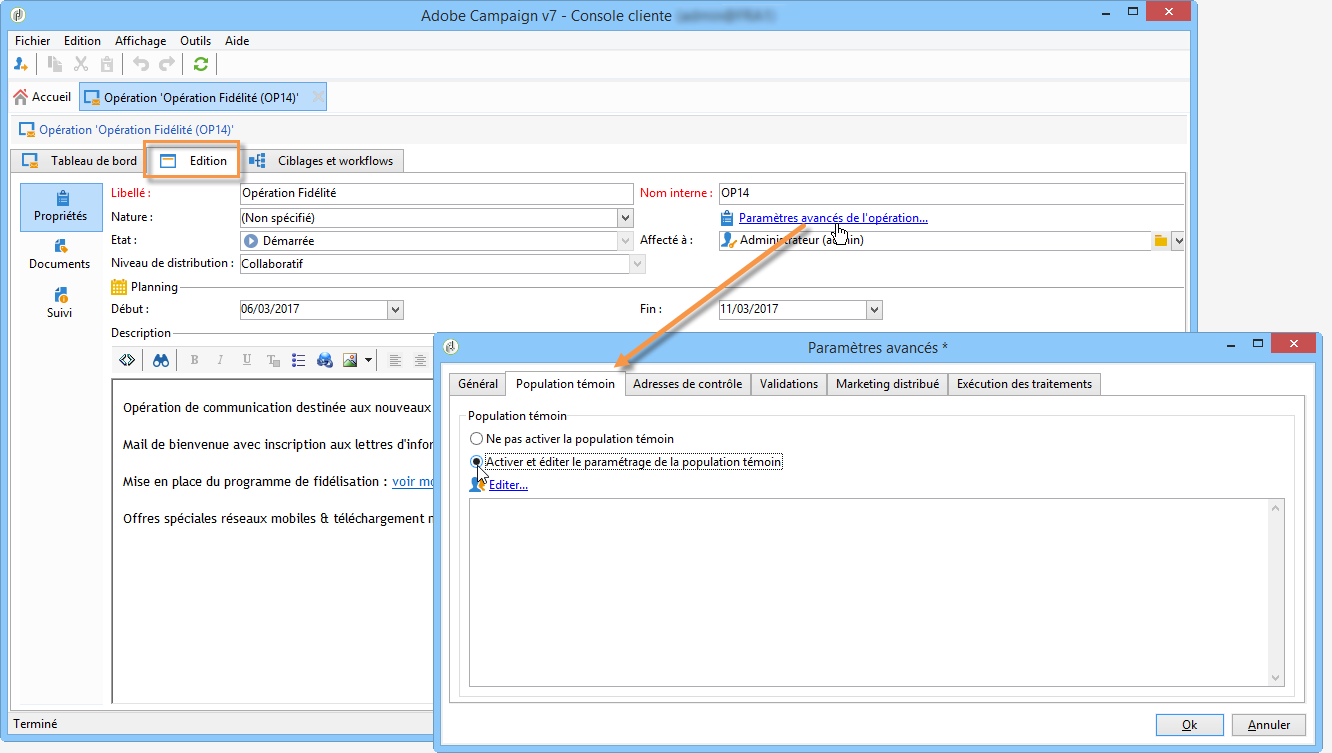The image size is (1332, 753).
Task: Click the insert image icon in the editor
Action: click(x=350, y=360)
